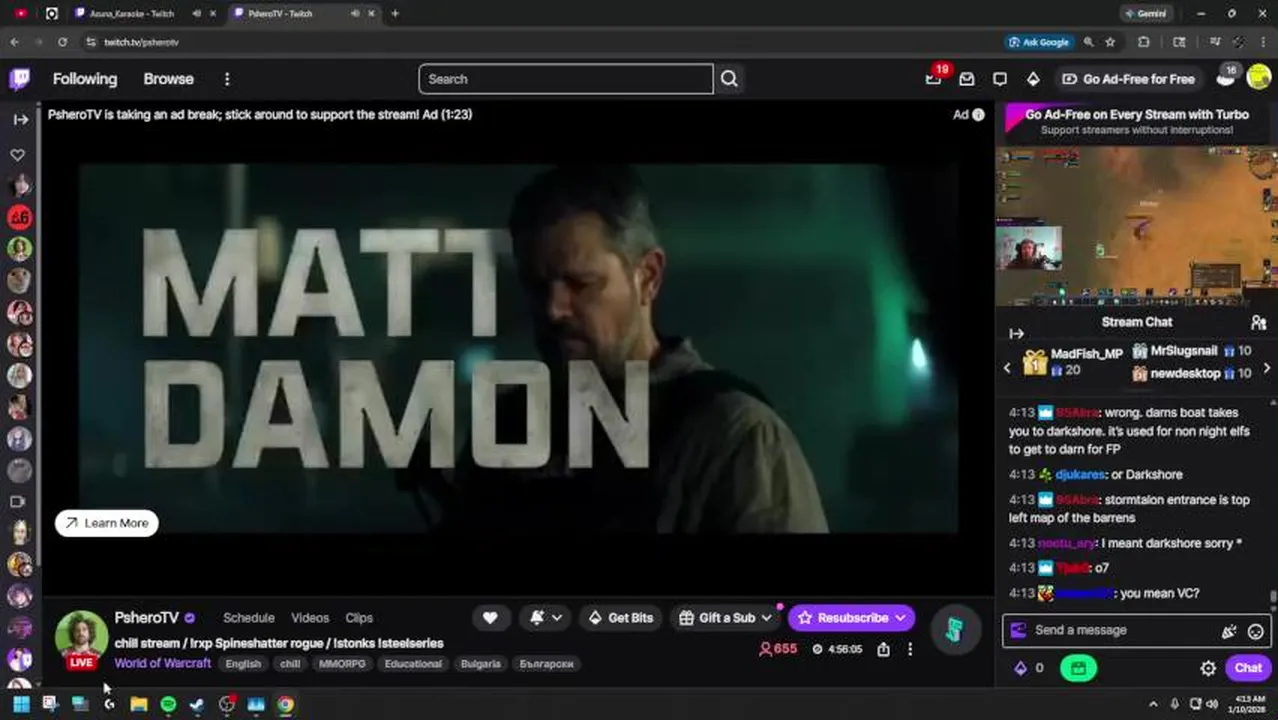Click the Get Bits button
This screenshot has height=720, width=1278.
tap(620, 618)
